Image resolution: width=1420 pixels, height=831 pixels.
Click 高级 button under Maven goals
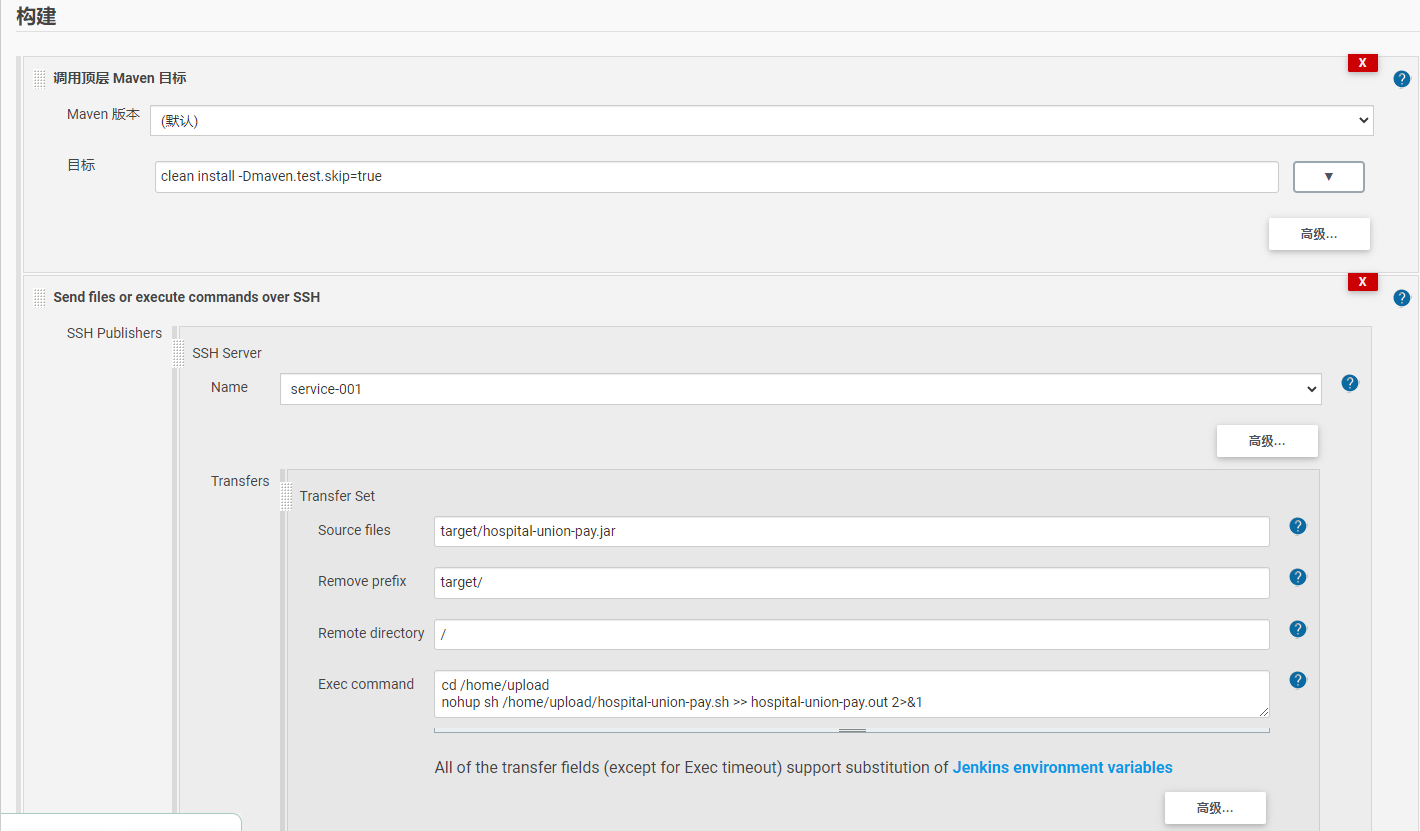(x=1318, y=234)
